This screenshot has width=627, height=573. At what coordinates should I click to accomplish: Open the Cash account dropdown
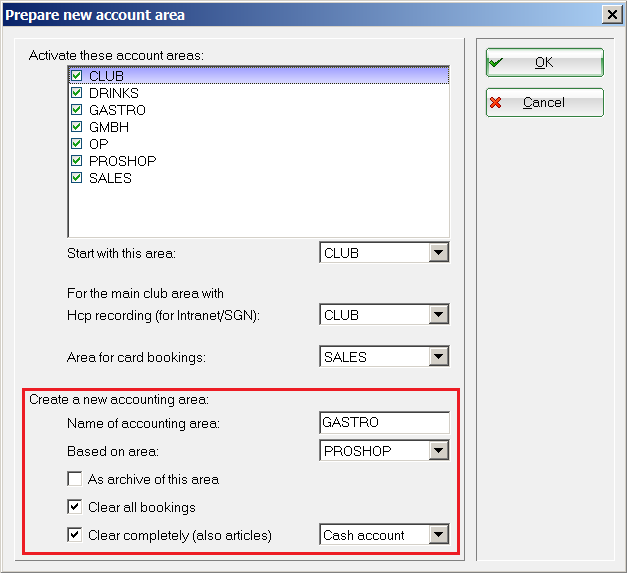point(438,535)
